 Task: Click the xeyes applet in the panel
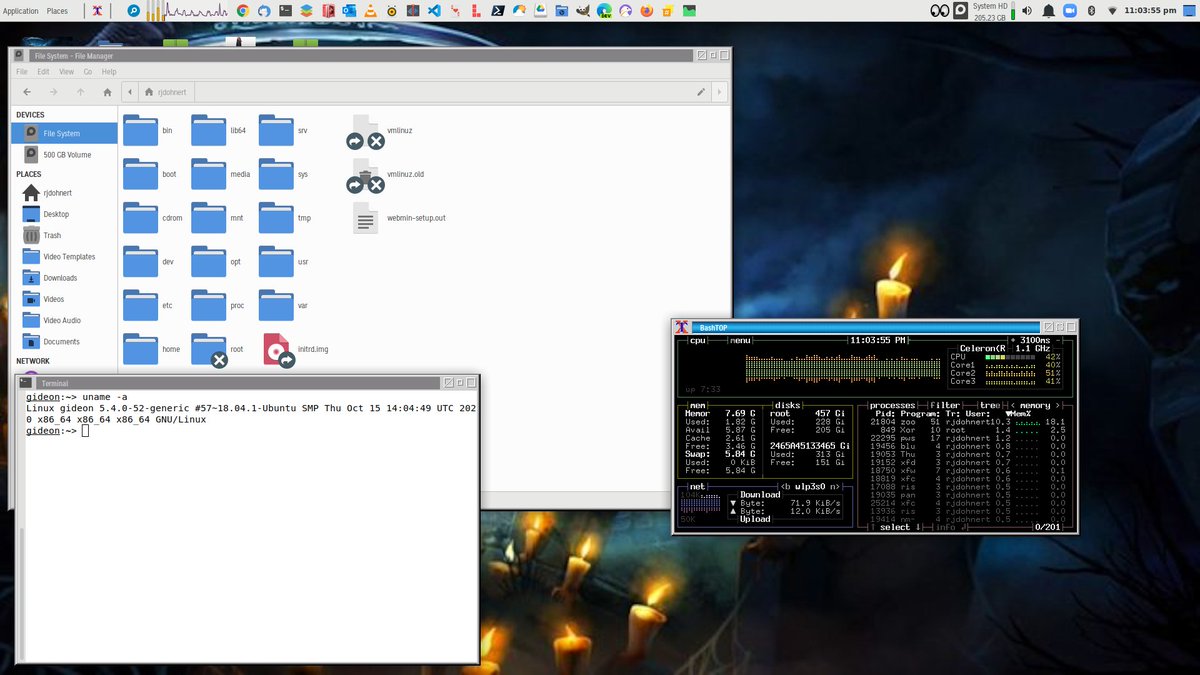[939, 11]
